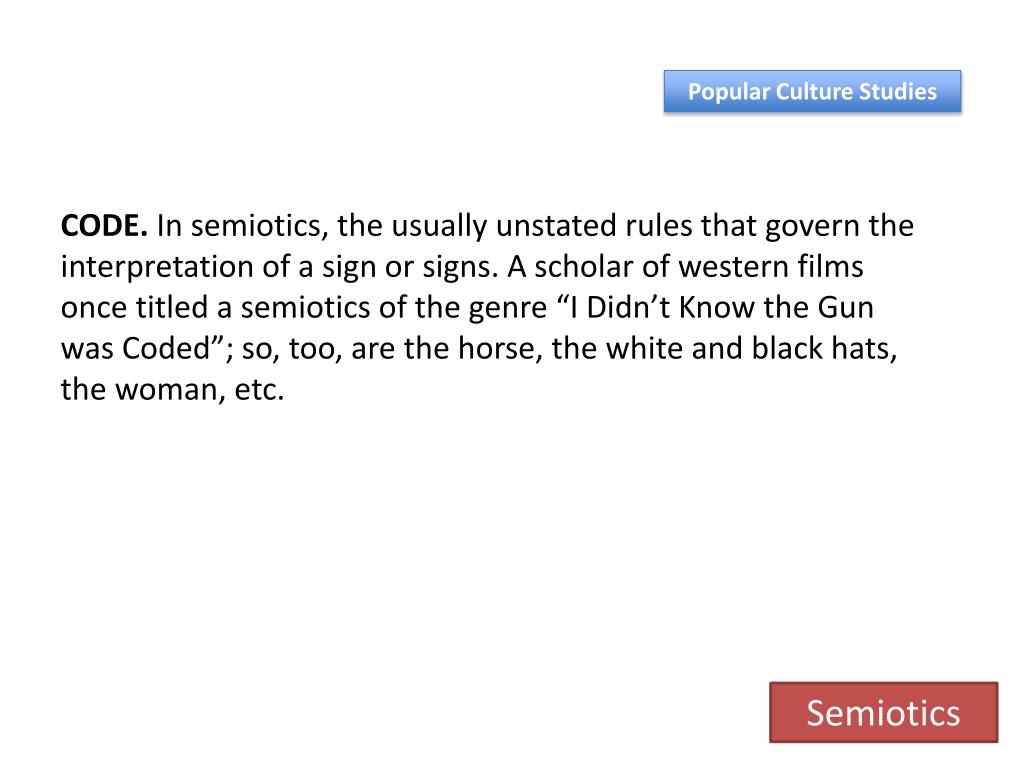Select the word scholar in the text
Viewport: 1024px width, 768px height.
click(x=584, y=267)
